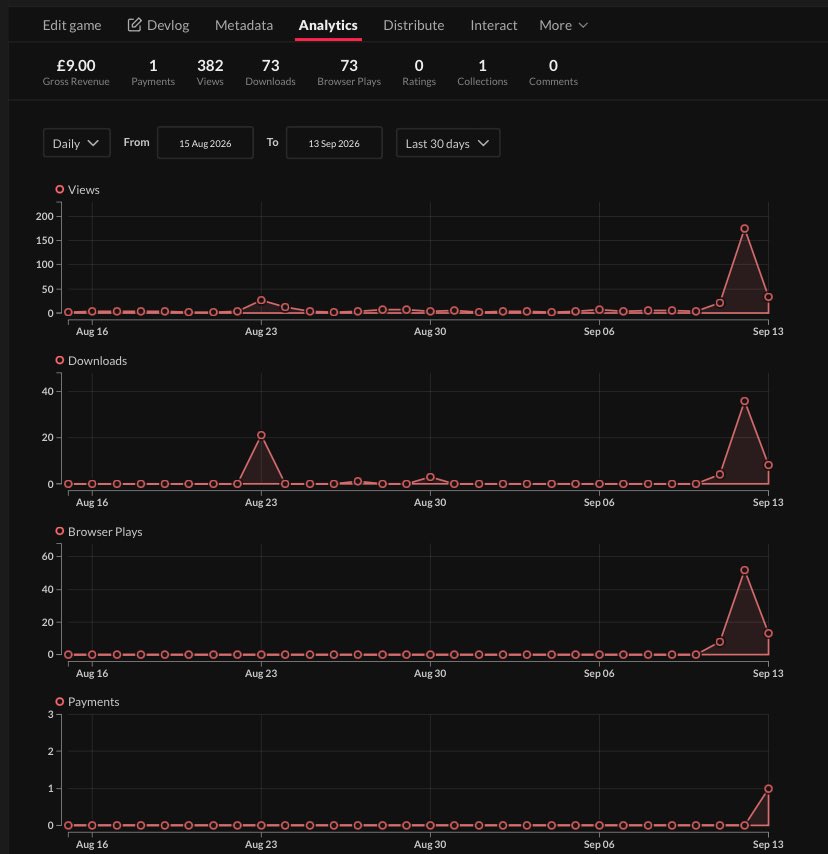Expand the More menu

coord(563,25)
